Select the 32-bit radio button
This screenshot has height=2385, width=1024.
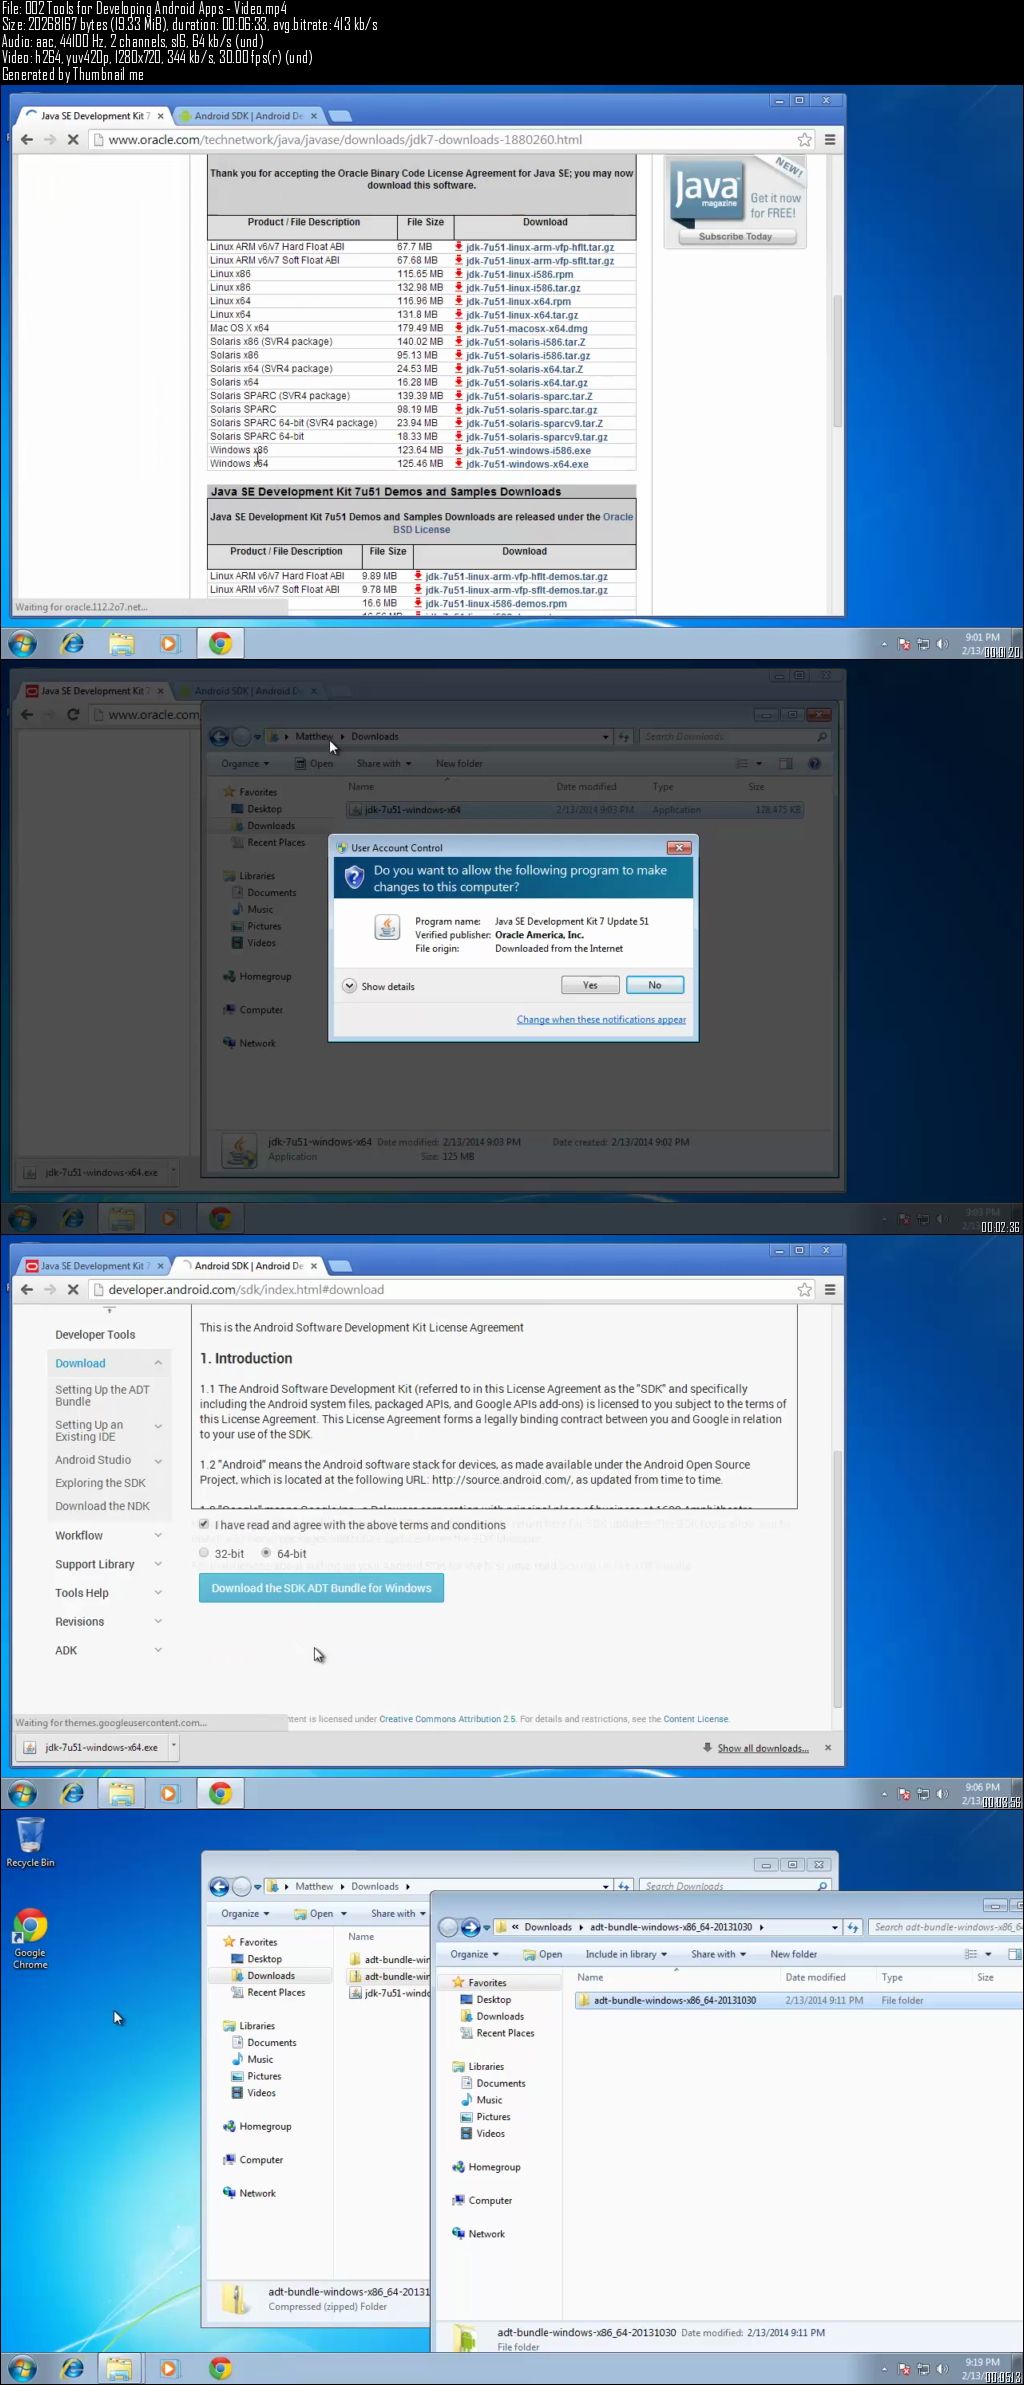204,1553
